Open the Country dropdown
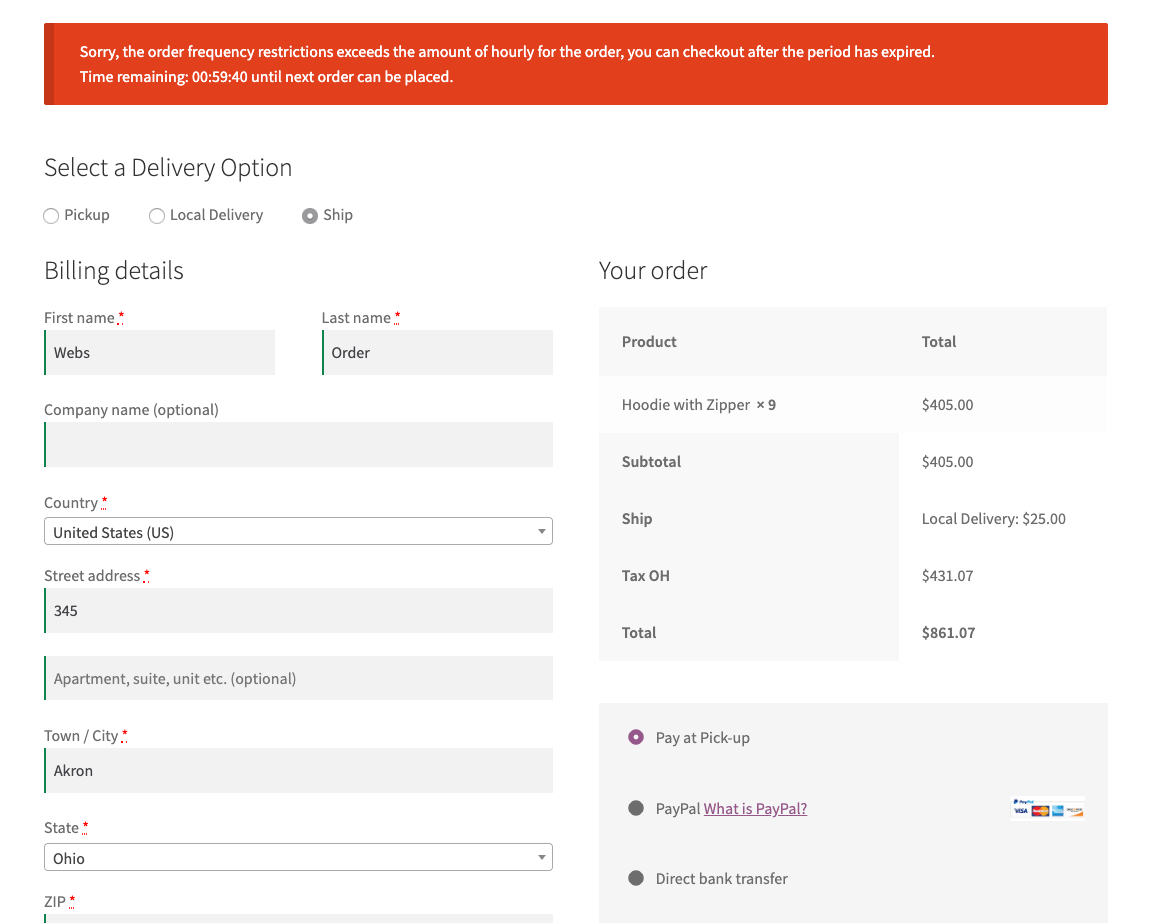Image resolution: width=1163 pixels, height=923 pixels. [298, 531]
